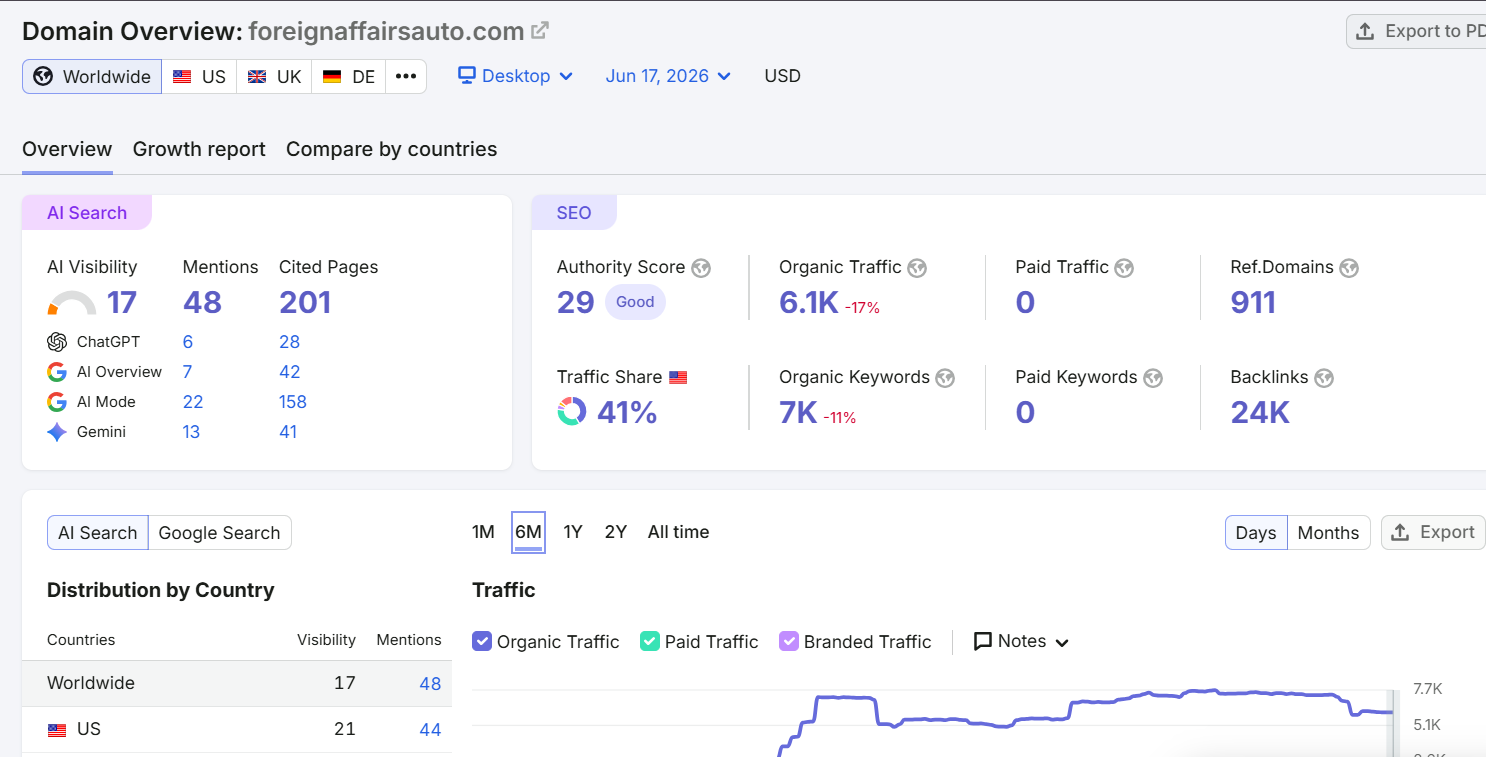This screenshot has height=757, width=1486.
Task: Select the UK flag database
Action: [274, 77]
